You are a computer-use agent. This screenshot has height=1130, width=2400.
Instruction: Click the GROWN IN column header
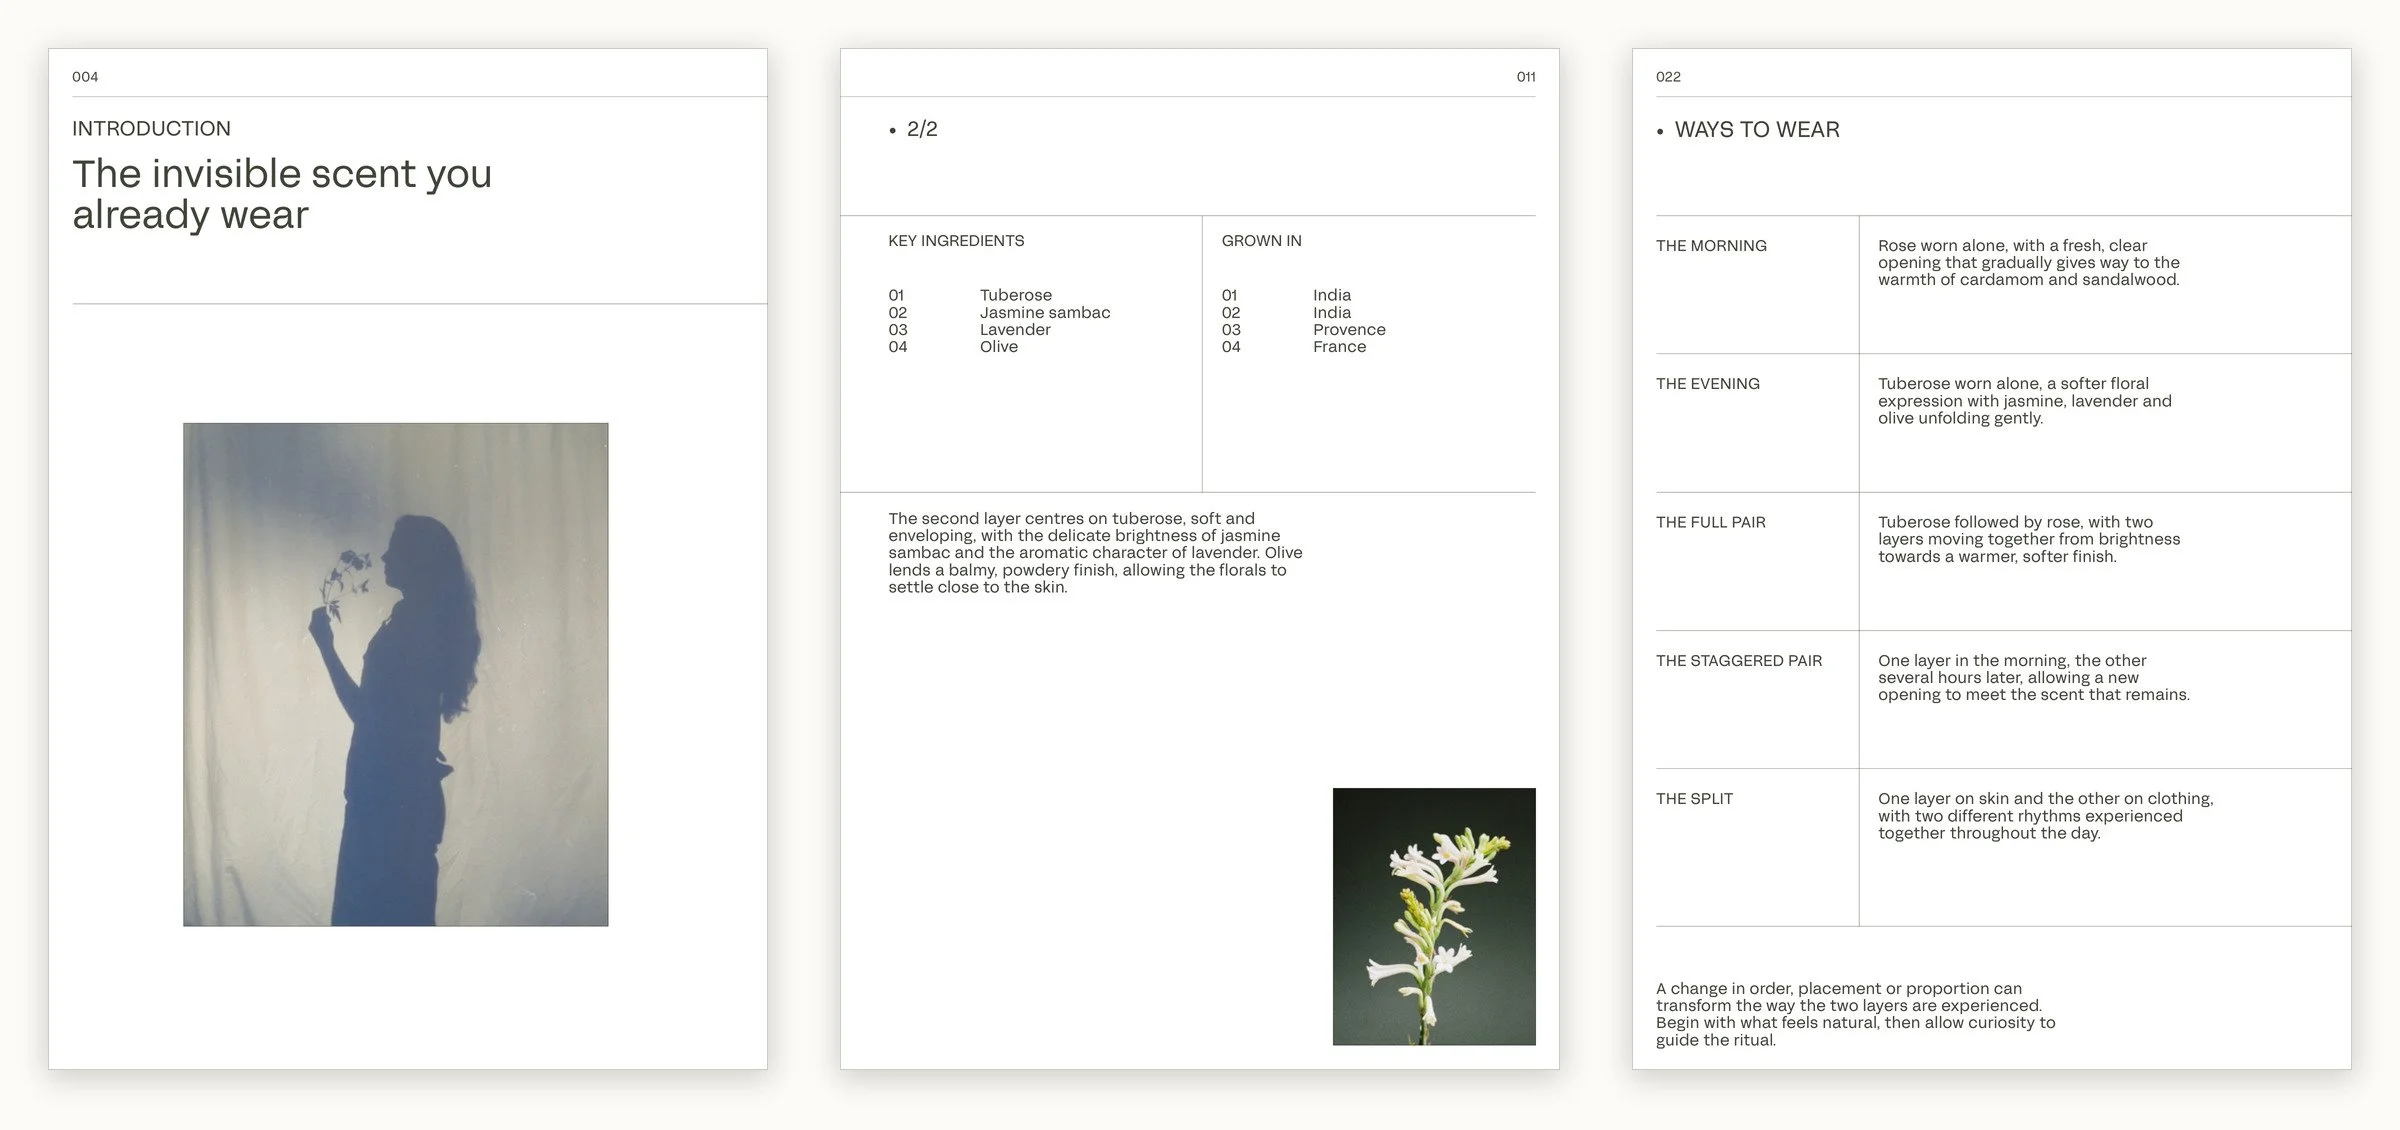tap(1261, 241)
